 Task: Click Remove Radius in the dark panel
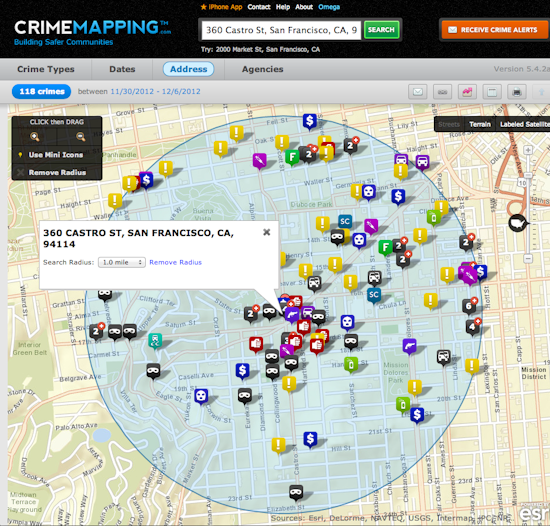pyautogui.click(x=57, y=173)
